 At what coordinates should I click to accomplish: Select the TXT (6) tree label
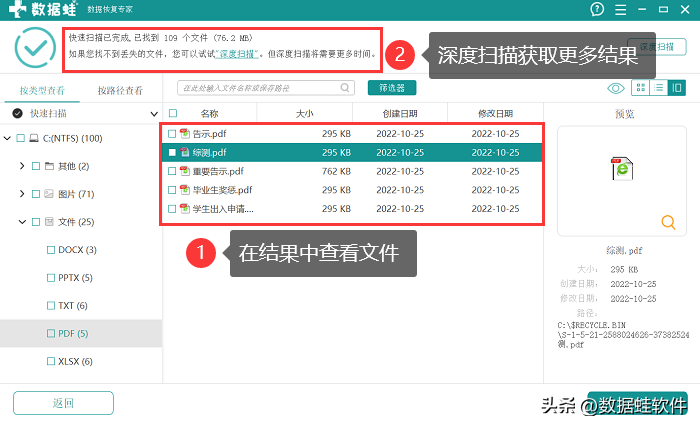tap(73, 306)
